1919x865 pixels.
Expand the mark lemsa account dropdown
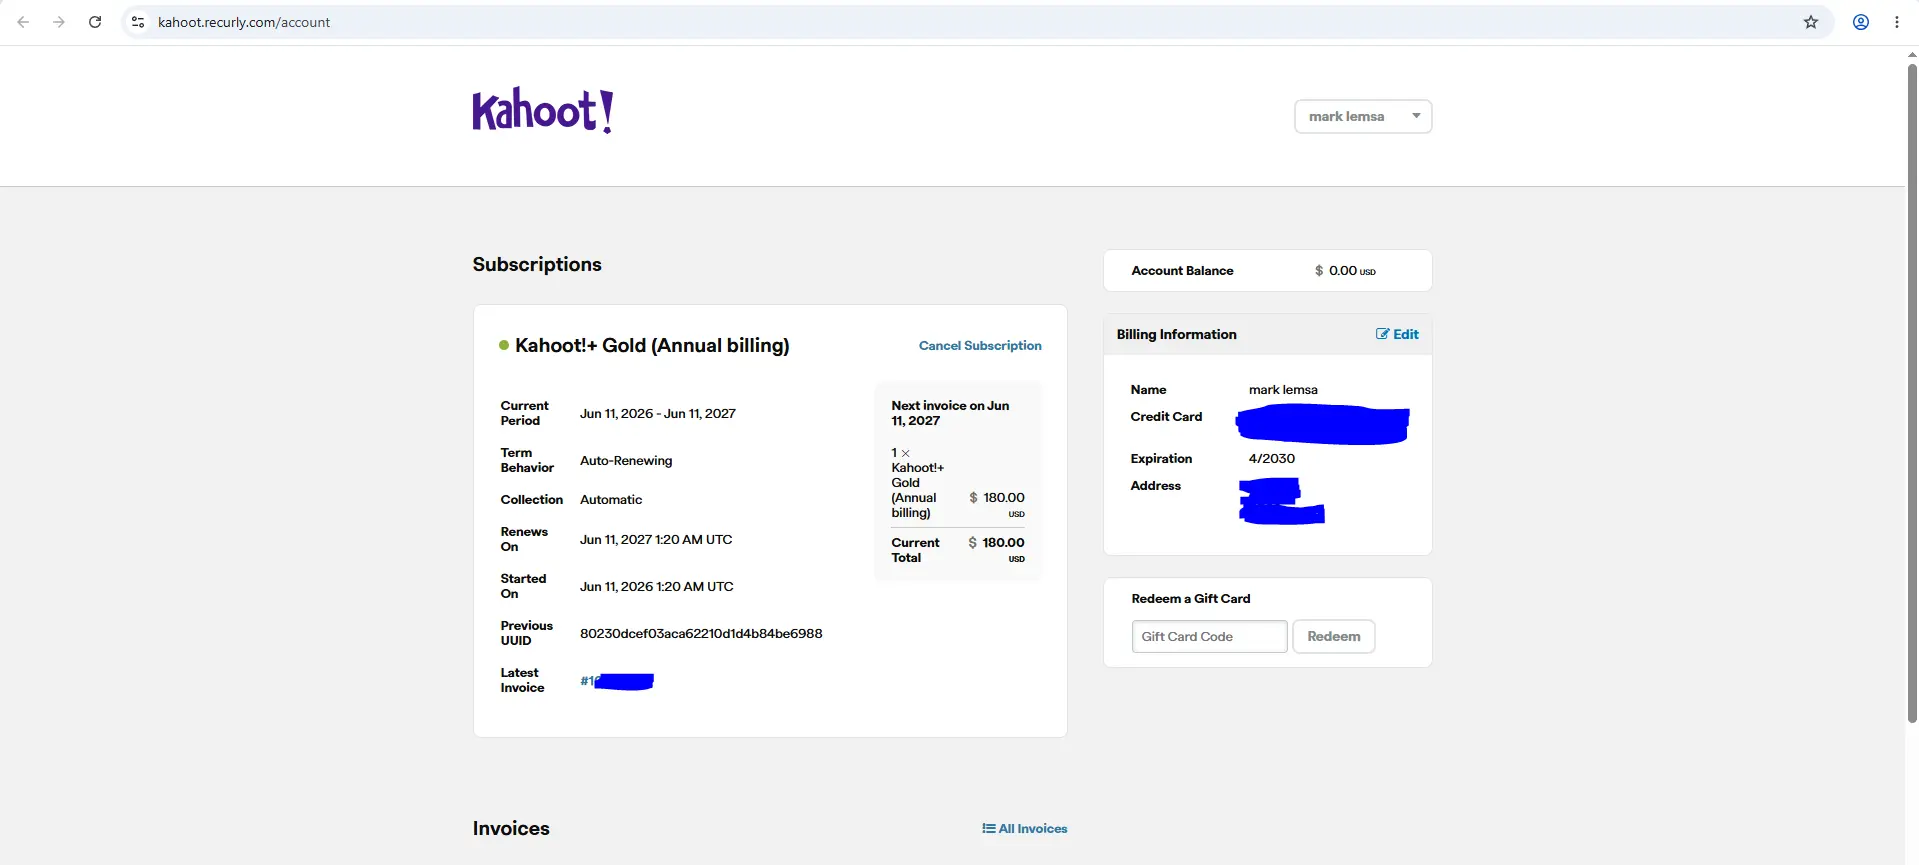click(x=1363, y=116)
